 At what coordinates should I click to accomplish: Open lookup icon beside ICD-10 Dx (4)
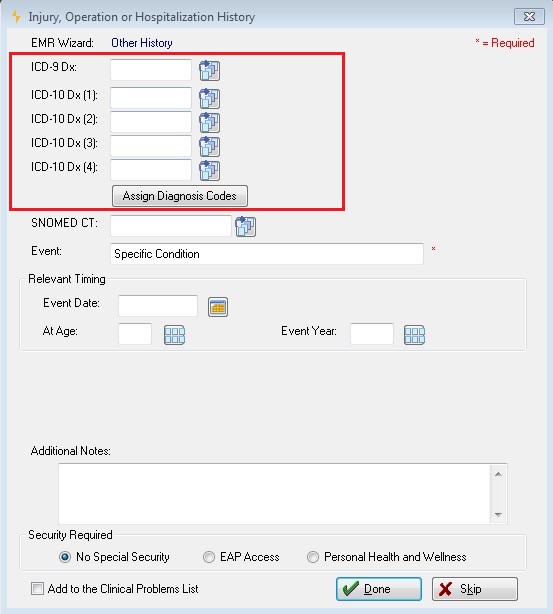210,170
